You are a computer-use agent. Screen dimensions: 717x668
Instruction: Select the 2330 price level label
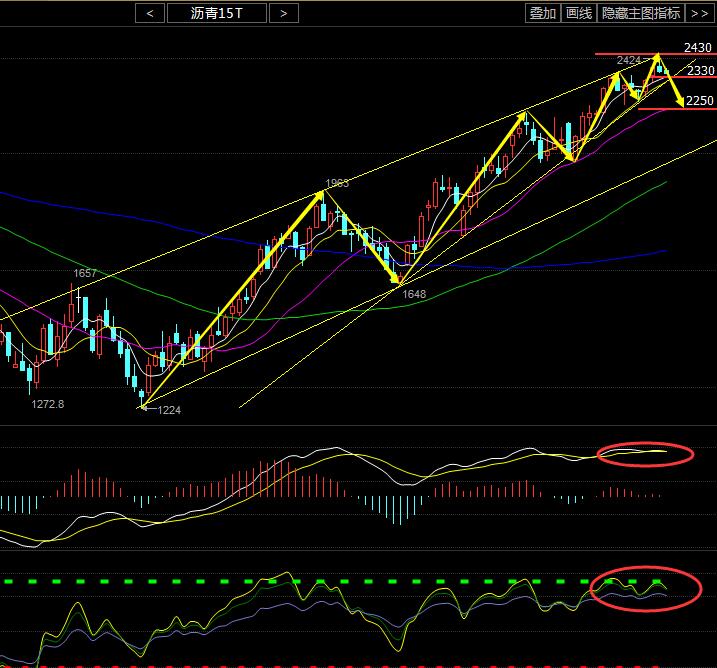coord(700,71)
